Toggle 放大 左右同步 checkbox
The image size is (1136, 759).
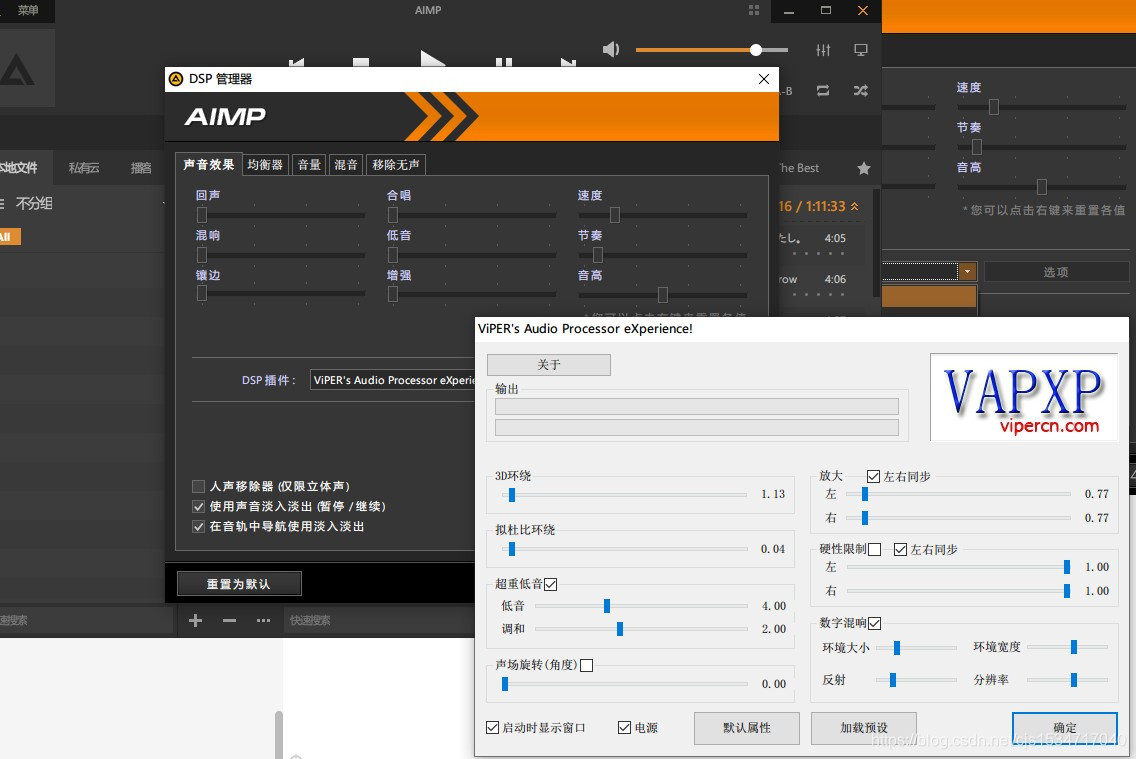click(x=874, y=477)
